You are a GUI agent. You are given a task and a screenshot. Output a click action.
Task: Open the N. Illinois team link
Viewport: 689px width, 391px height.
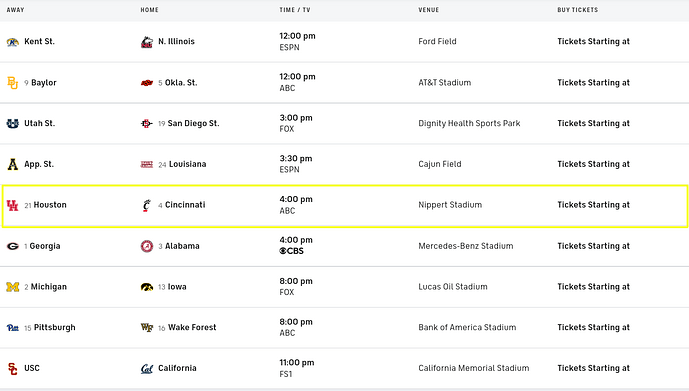176,41
